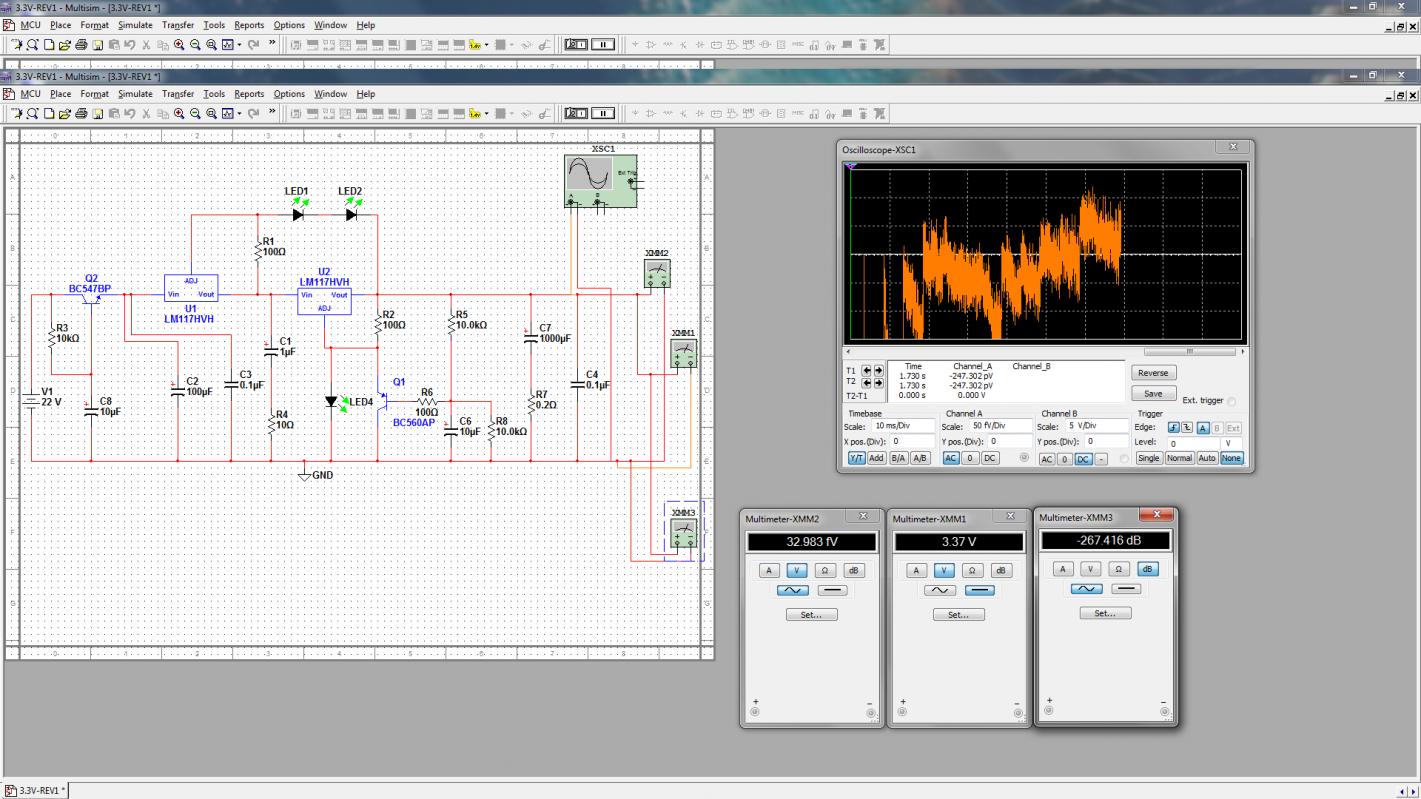Click Zoom to fit icon in lower toolbar
This screenshot has height=799, width=1421.
[211, 114]
